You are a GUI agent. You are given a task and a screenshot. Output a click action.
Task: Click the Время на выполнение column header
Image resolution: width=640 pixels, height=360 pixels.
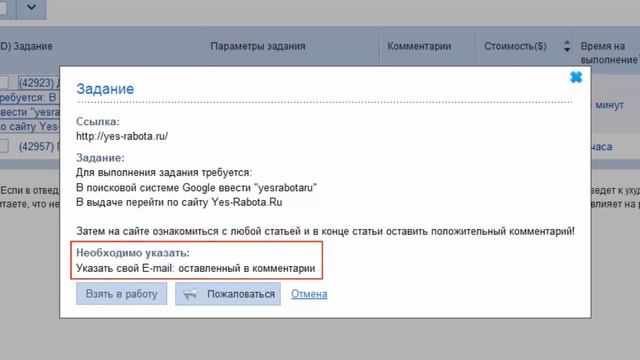point(609,53)
